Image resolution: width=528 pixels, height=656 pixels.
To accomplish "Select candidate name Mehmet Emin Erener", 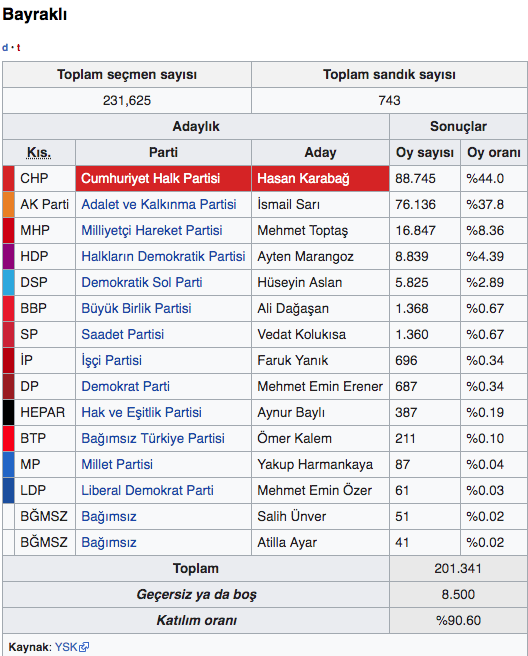I will 320,386.
